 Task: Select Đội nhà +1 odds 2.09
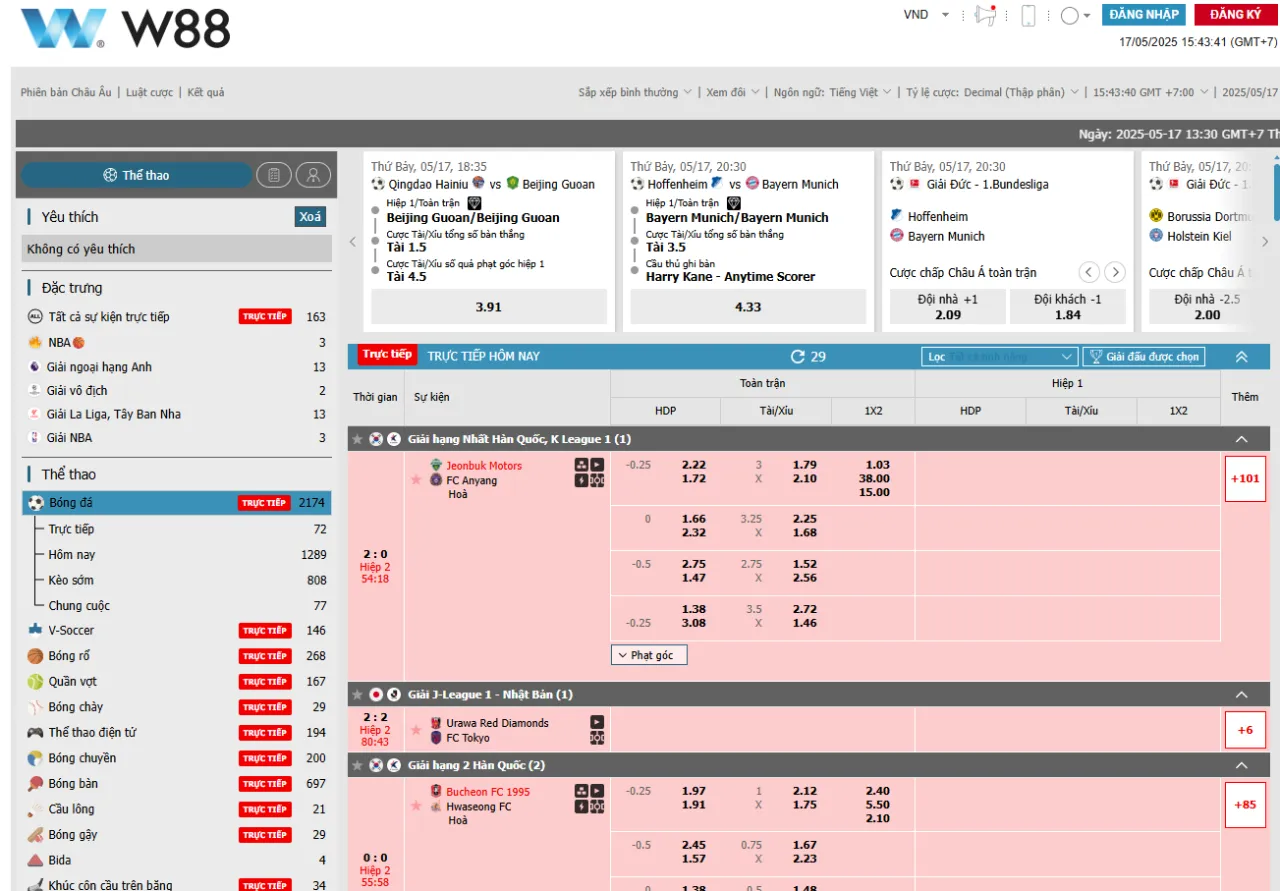point(948,307)
